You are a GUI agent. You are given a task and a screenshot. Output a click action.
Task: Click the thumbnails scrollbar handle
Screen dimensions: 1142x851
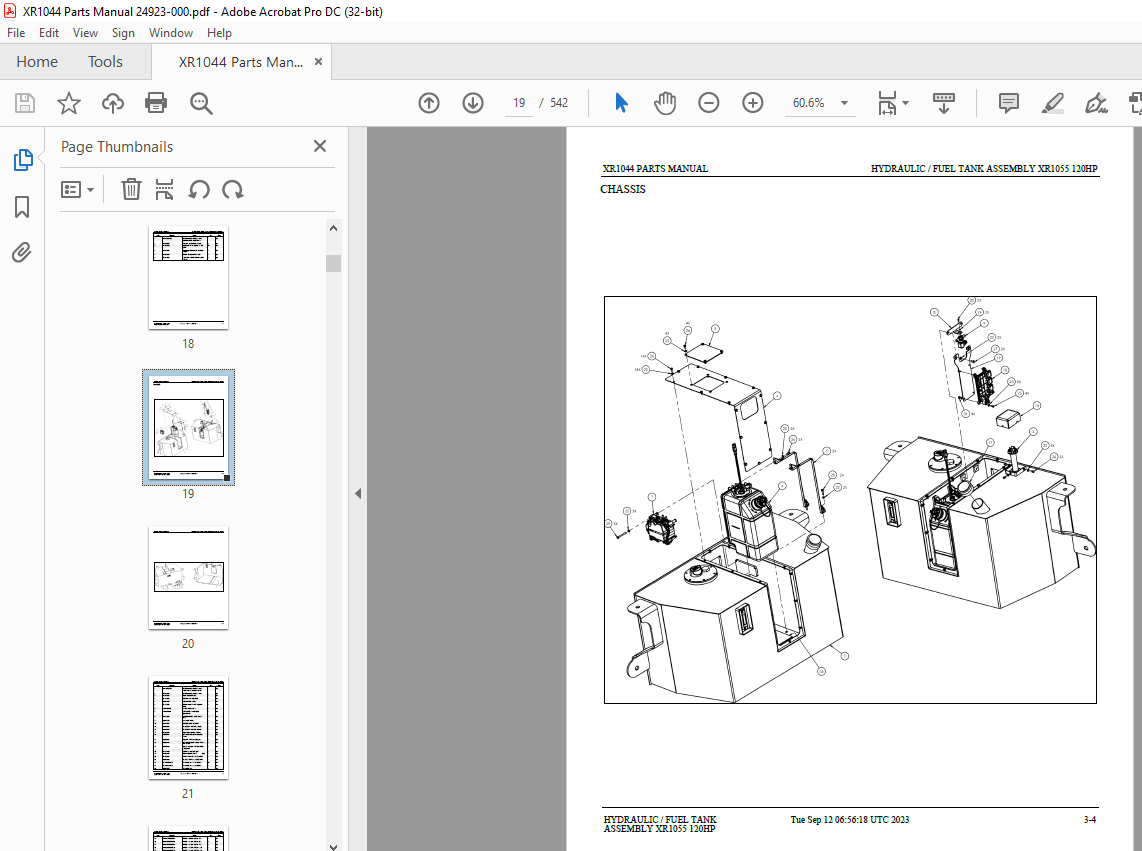tap(334, 262)
